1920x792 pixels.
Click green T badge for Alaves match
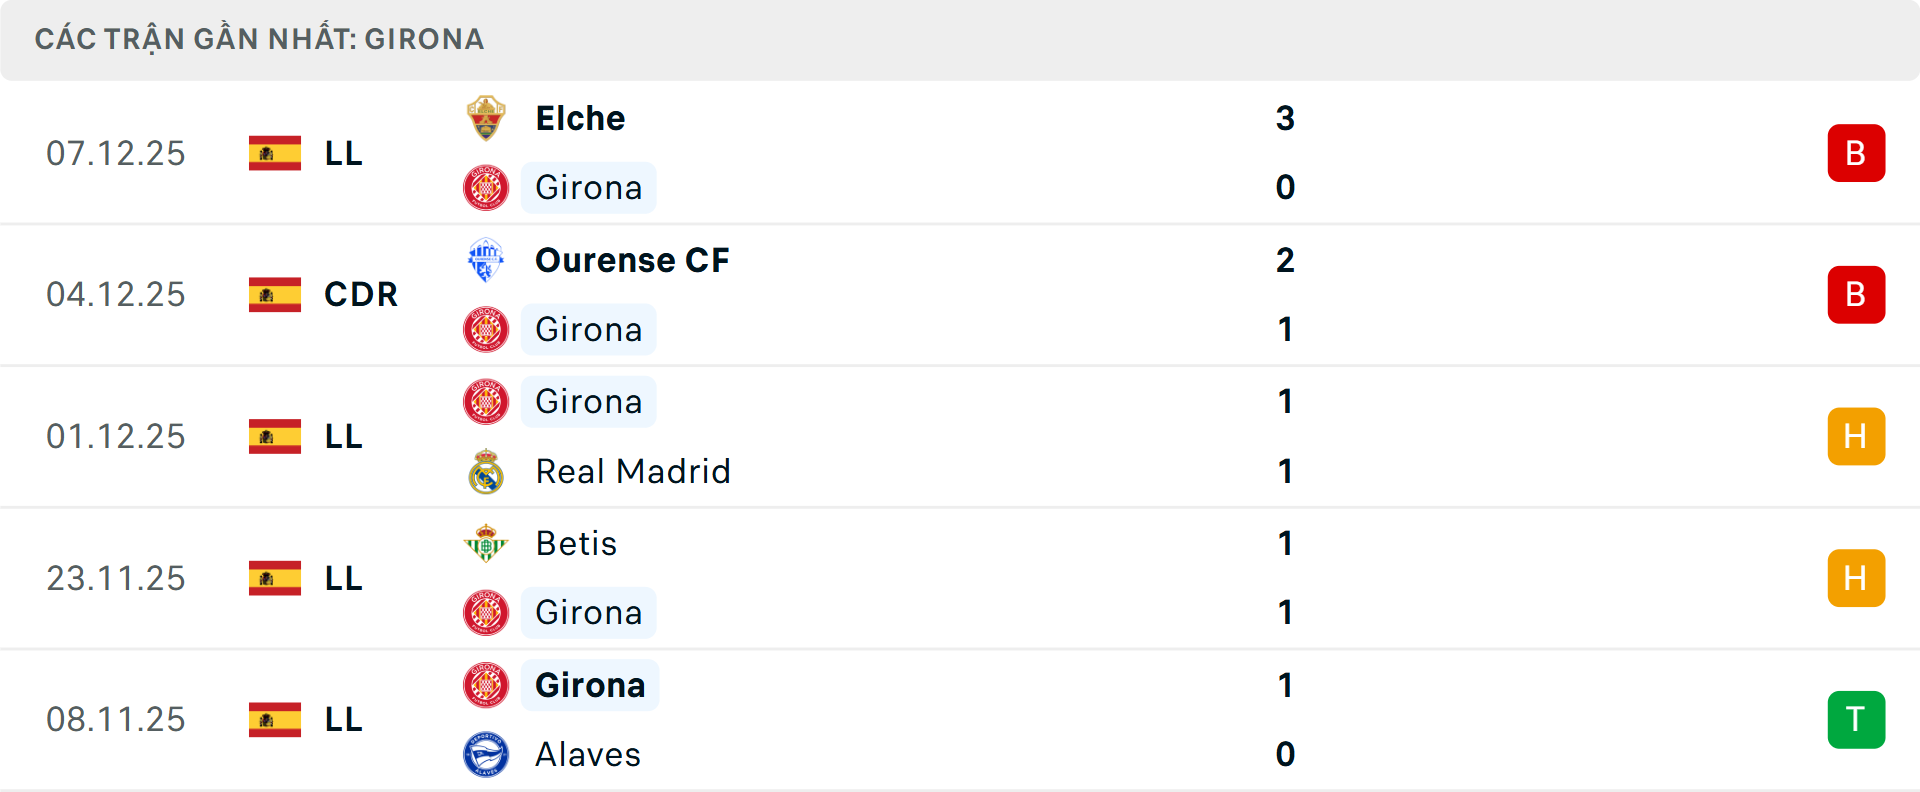pos(1856,720)
